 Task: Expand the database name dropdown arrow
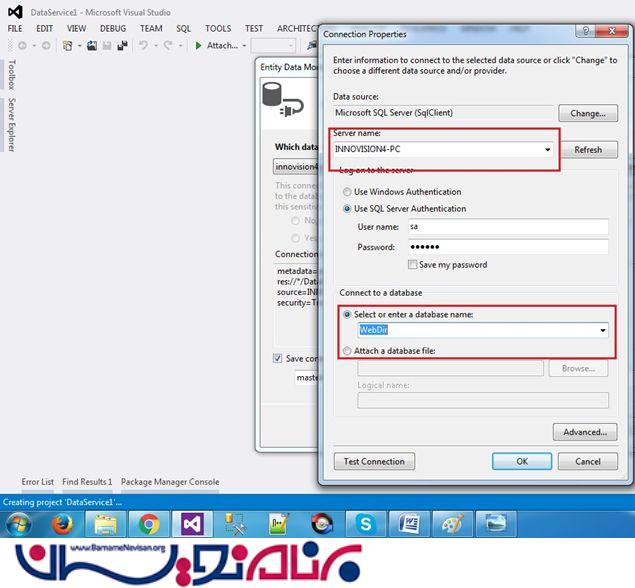tap(603, 330)
